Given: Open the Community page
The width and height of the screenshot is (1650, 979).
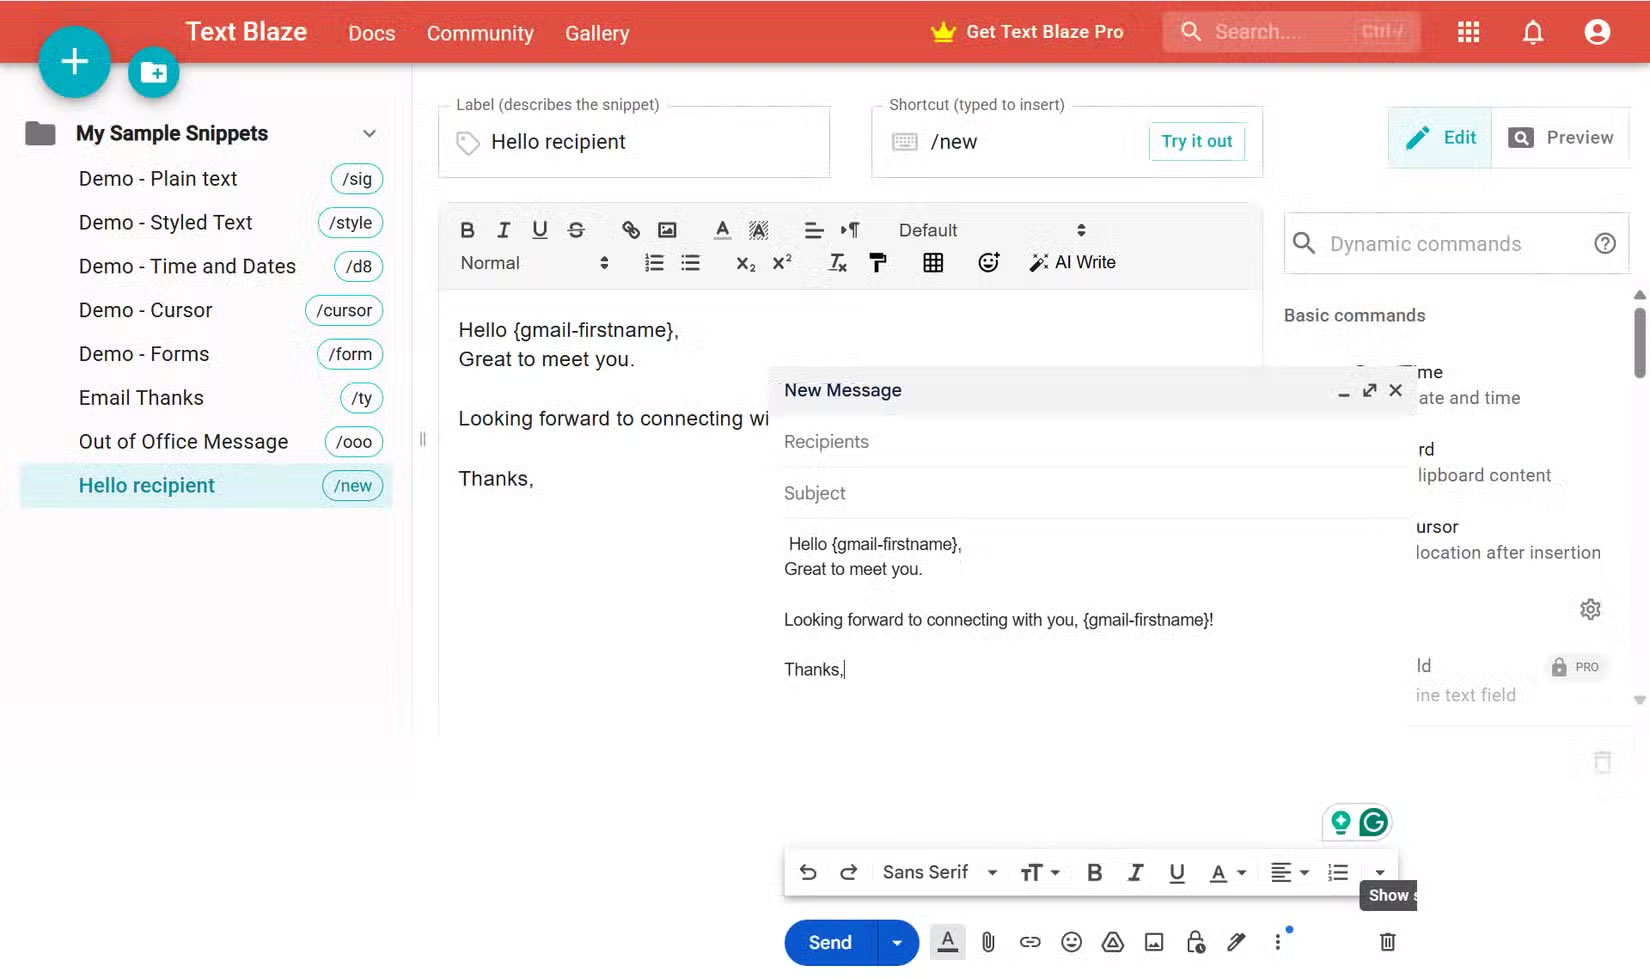Looking at the screenshot, I should [480, 32].
